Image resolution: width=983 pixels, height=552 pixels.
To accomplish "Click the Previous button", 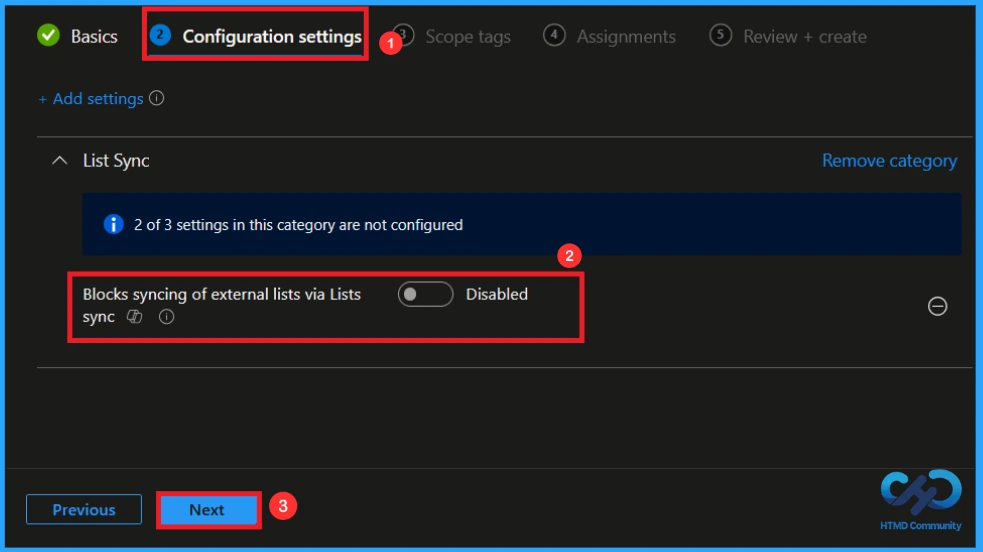I will [84, 509].
